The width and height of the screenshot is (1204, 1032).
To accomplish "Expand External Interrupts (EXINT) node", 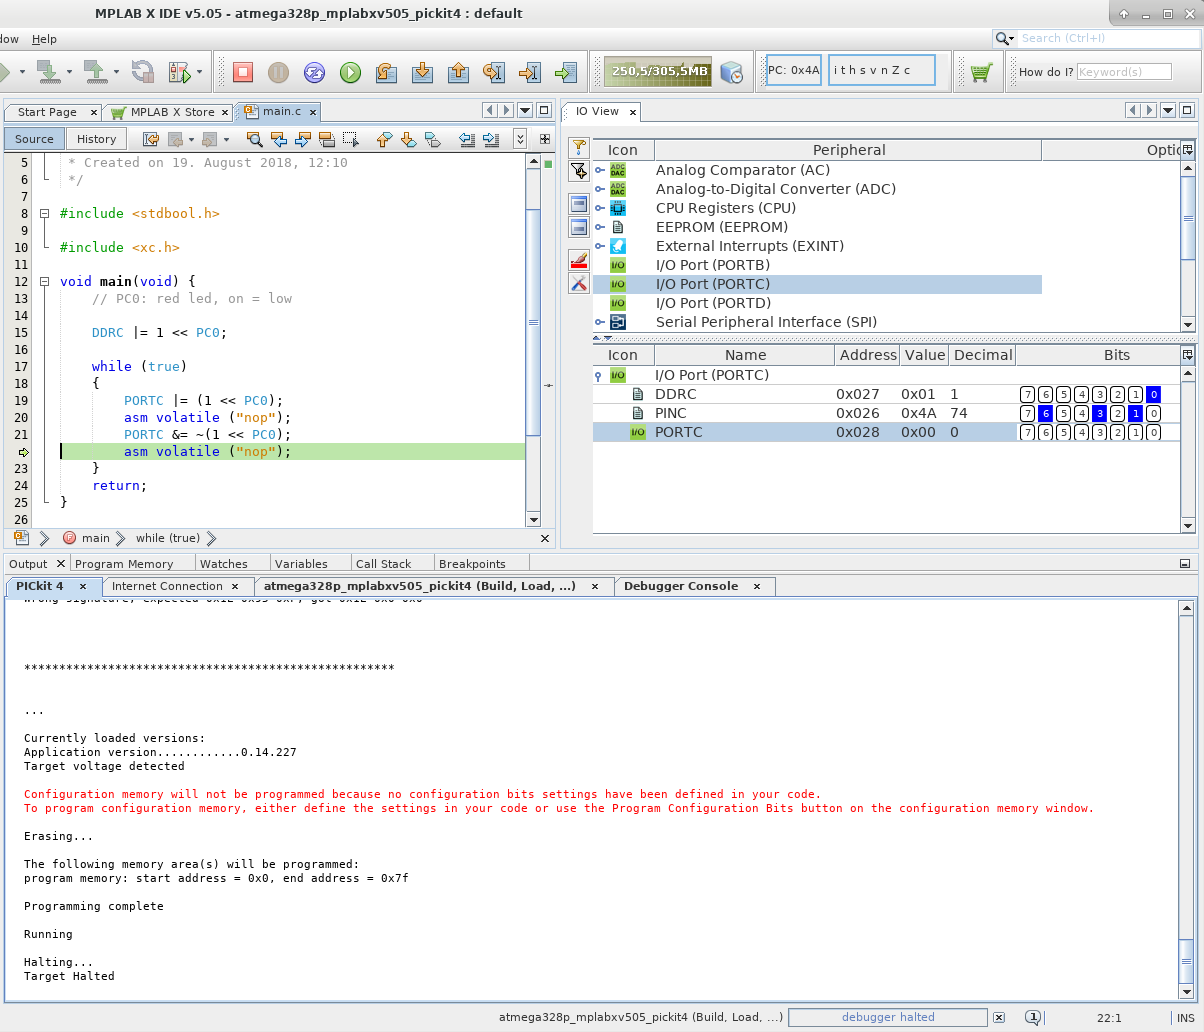I will pyautogui.click(x=600, y=246).
